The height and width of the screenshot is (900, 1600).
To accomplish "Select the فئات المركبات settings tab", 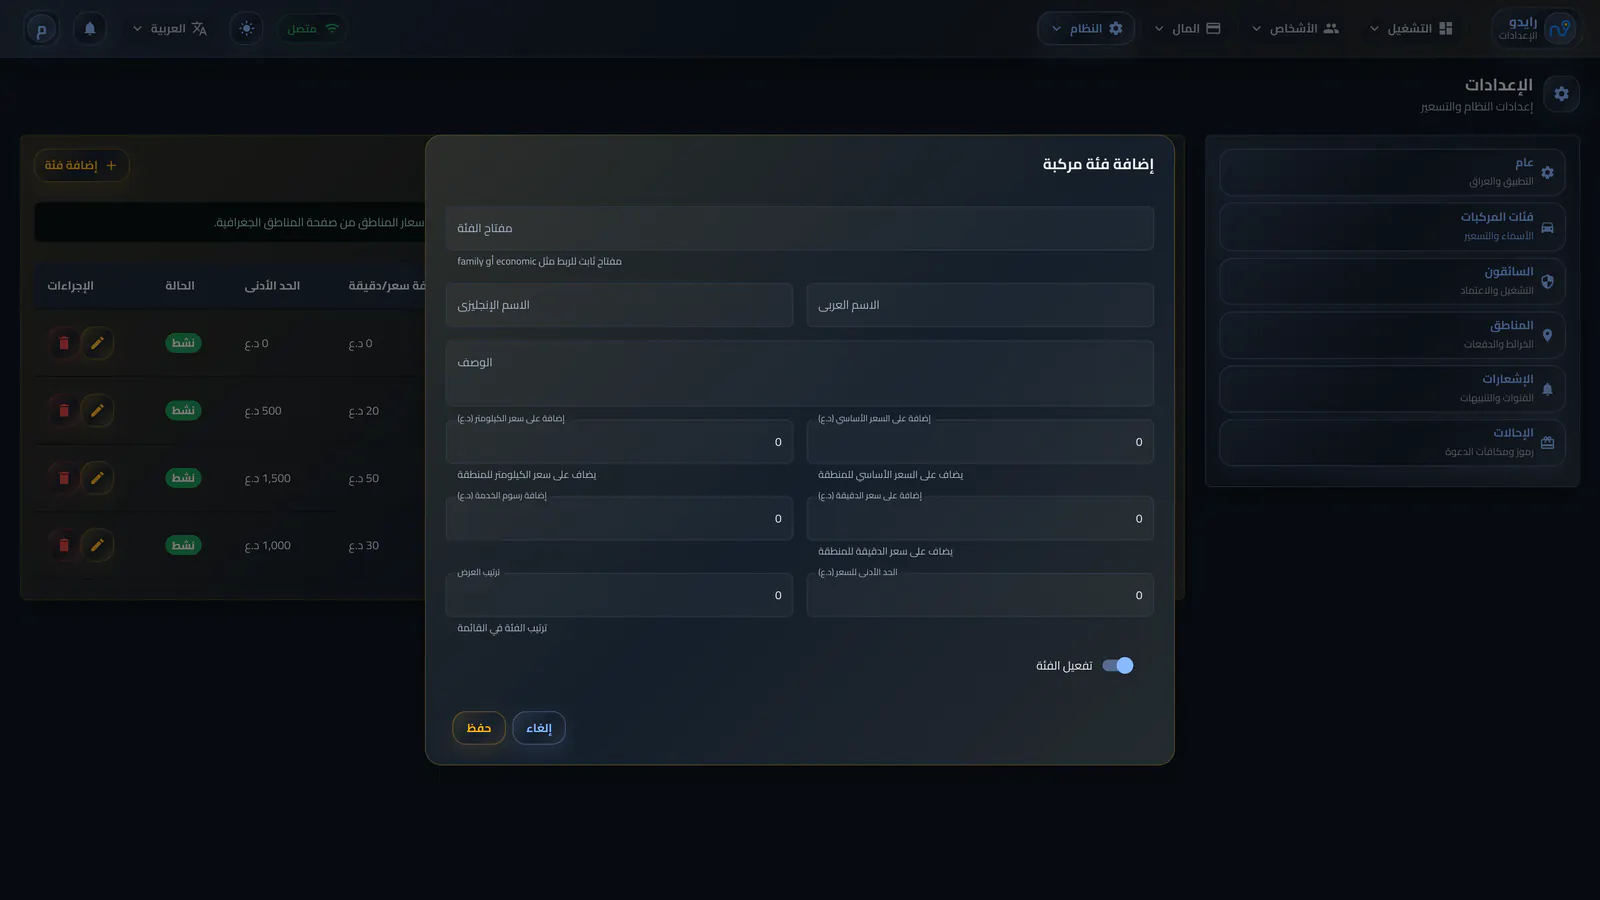I will click(1392, 227).
